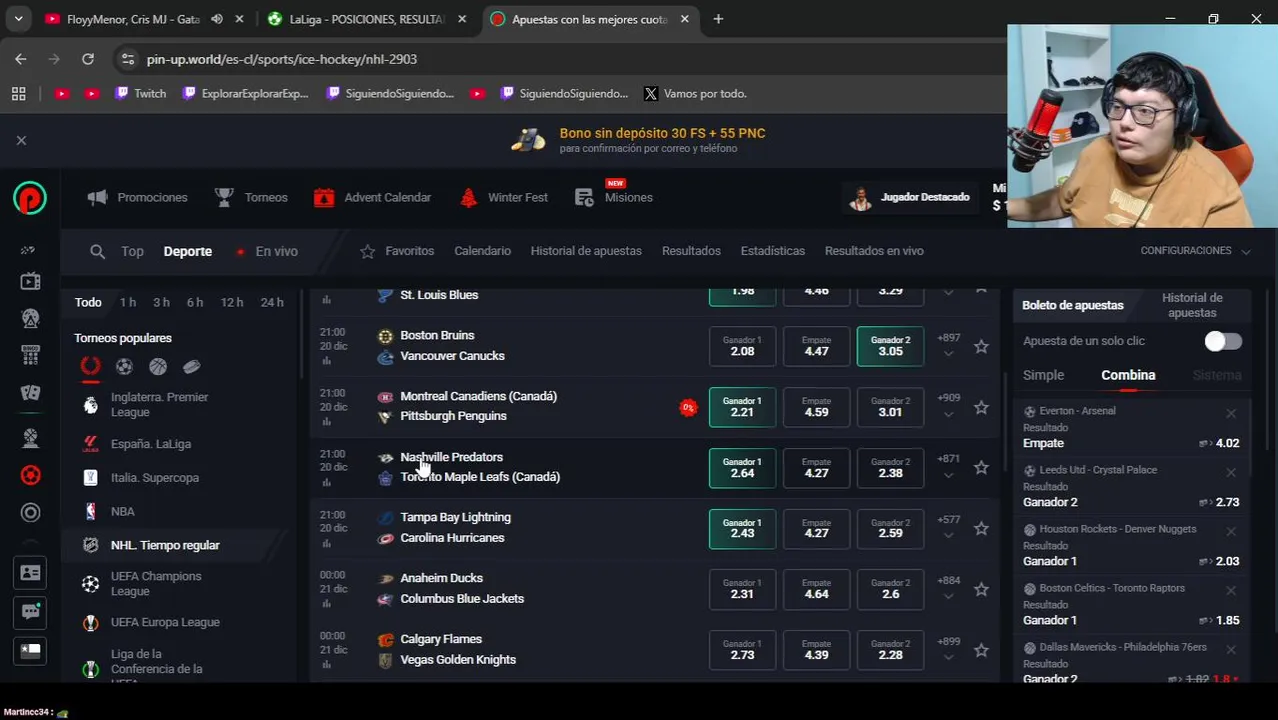Viewport: 1278px width, 720px height.
Task: Select Ganador 1 odds 2.64 Nashville match
Action: 742,468
